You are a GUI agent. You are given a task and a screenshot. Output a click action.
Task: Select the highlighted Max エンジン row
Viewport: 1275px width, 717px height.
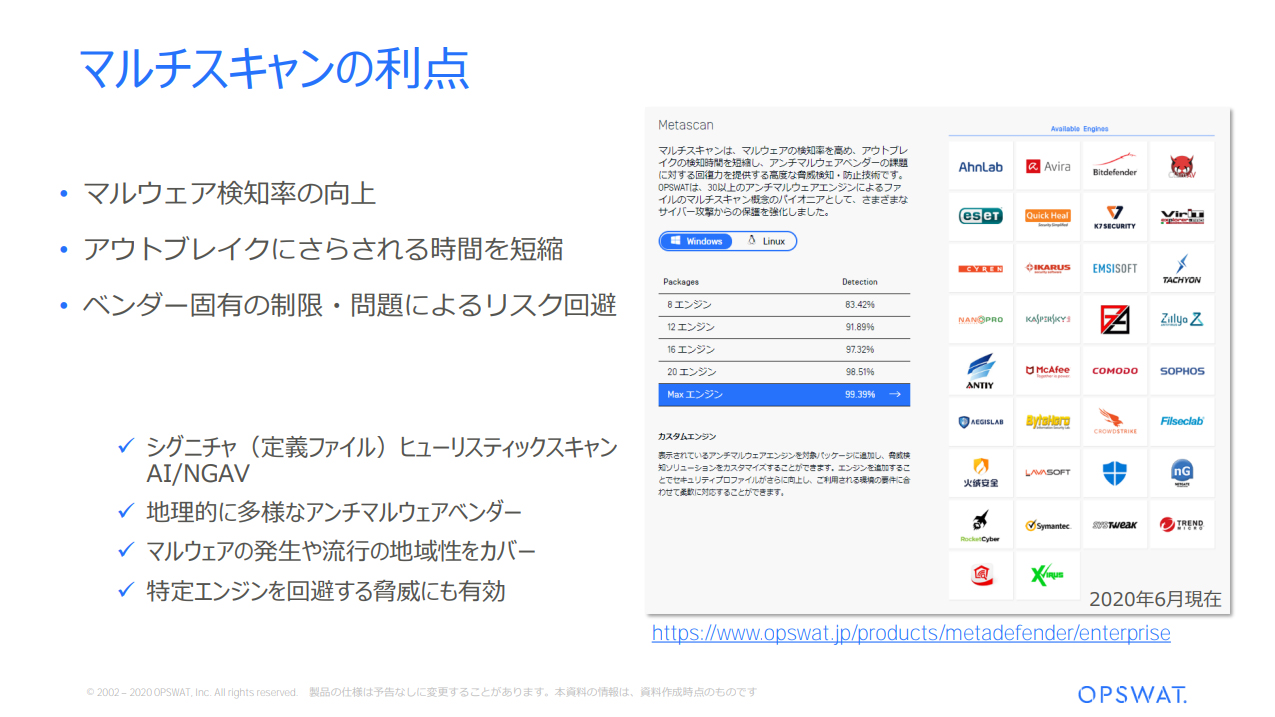coord(784,394)
